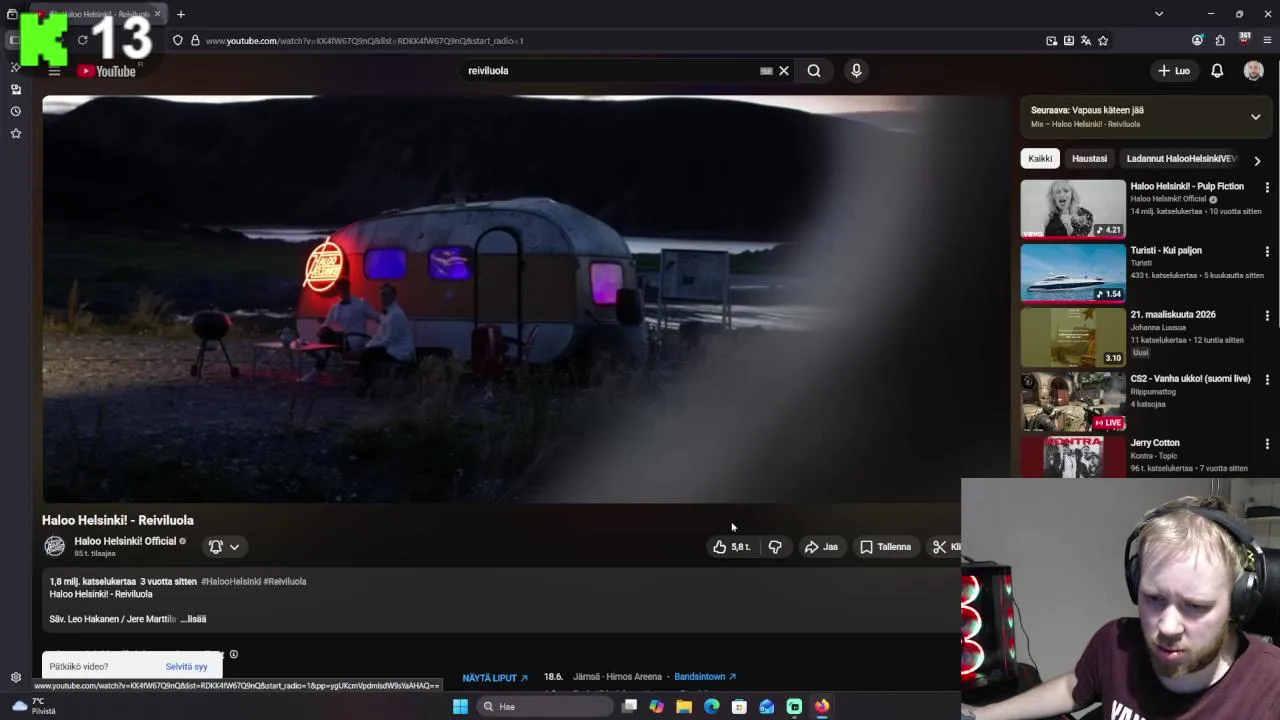This screenshot has width=1280, height=720.
Task: Show more filter chips with right arrow
Action: coord(1257,159)
